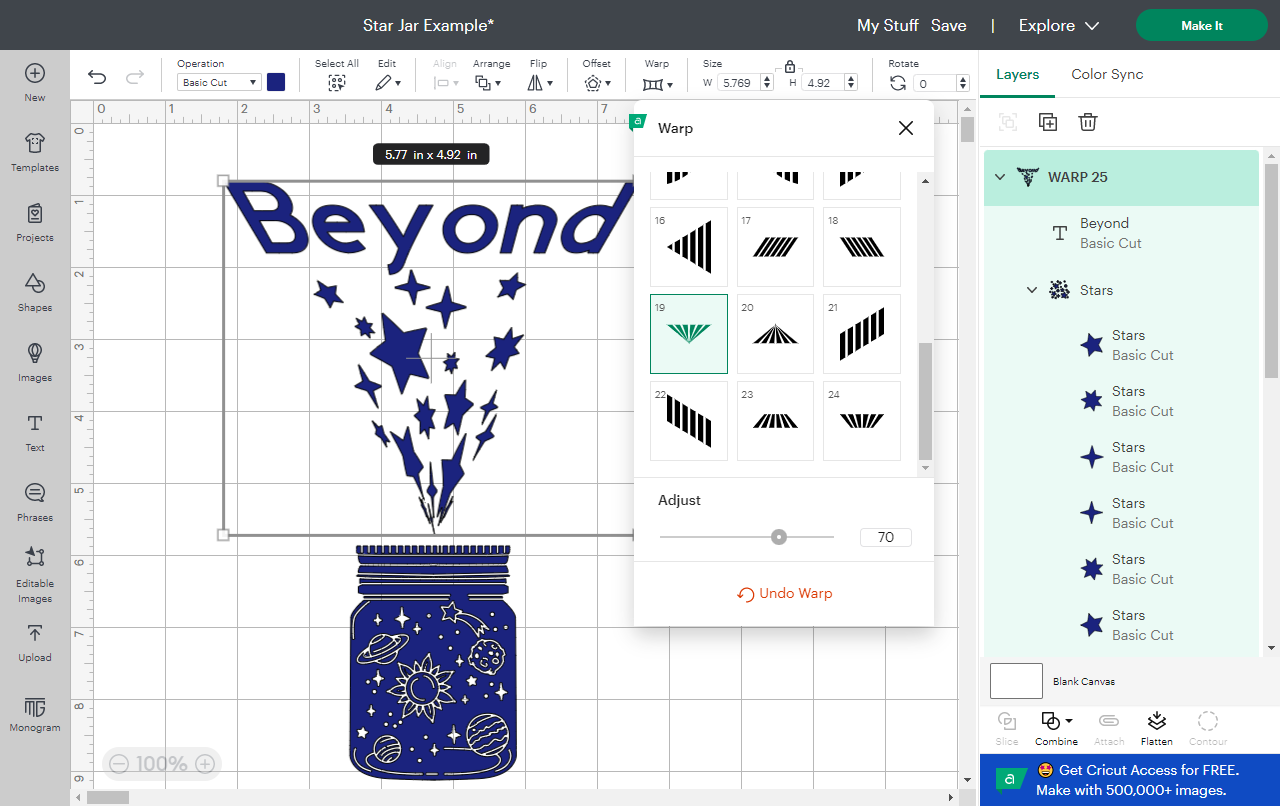Open the Operation dropdown showing Basic Cut
Image resolution: width=1280 pixels, height=806 pixels.
[x=218, y=82]
